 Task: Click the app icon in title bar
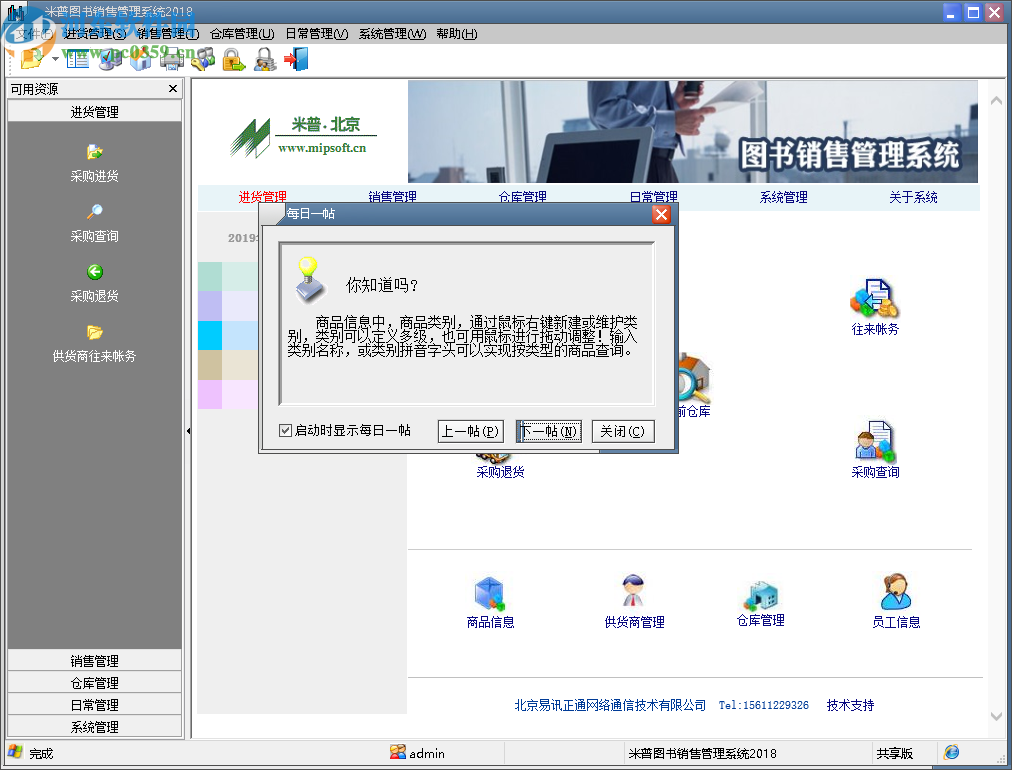coord(15,12)
